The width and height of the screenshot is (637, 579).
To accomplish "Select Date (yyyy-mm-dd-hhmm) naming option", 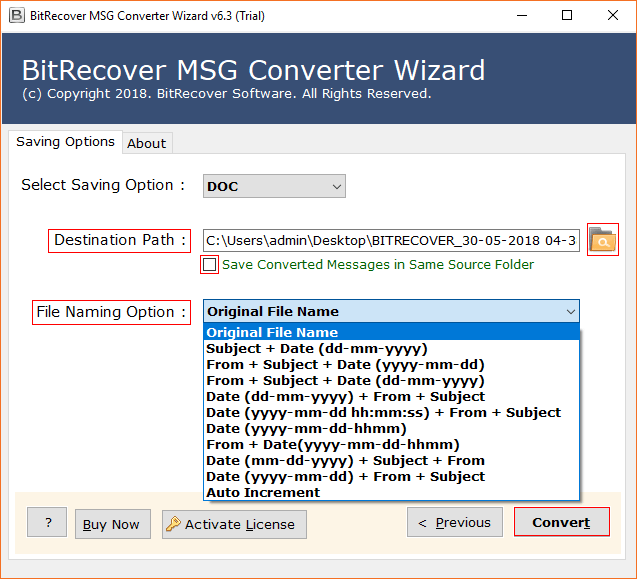I will (391, 429).
